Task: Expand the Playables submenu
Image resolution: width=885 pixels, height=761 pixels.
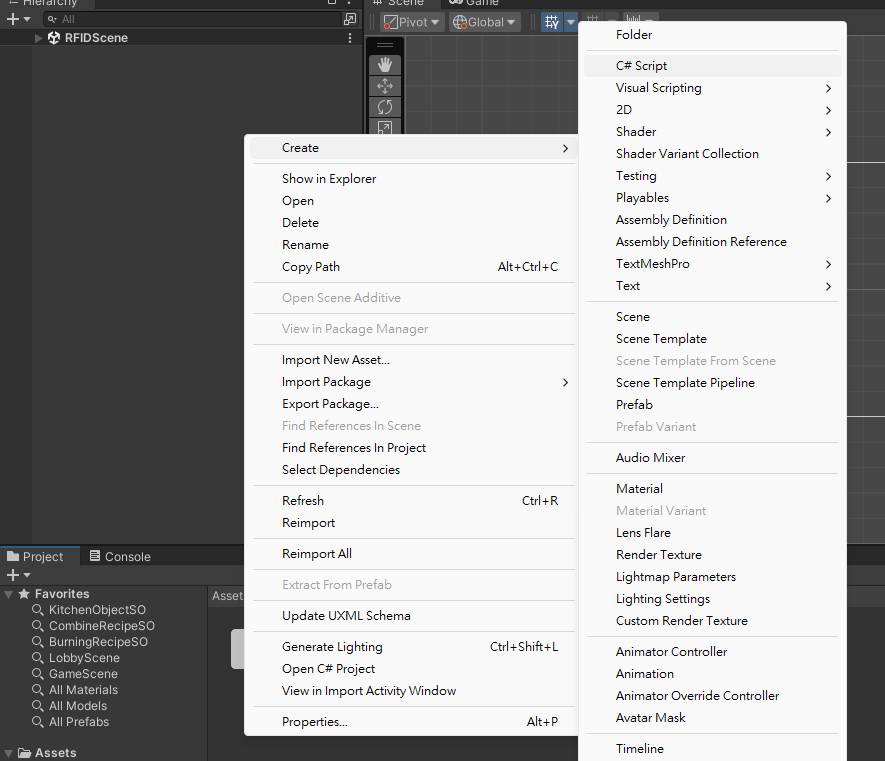Action: click(x=712, y=198)
